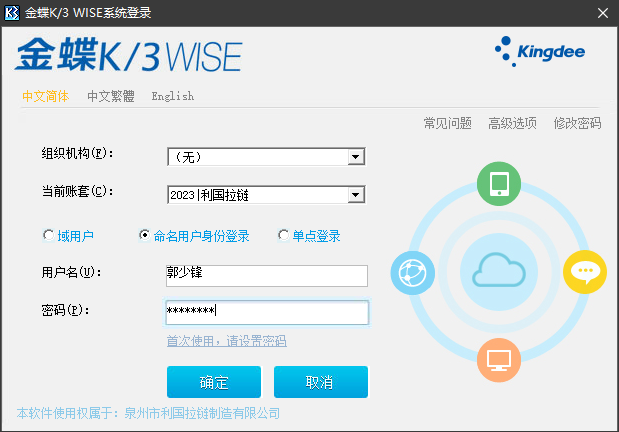Screen dimensions: 619x432
Task: Click the Kingdee brand logo
Action: point(540,50)
